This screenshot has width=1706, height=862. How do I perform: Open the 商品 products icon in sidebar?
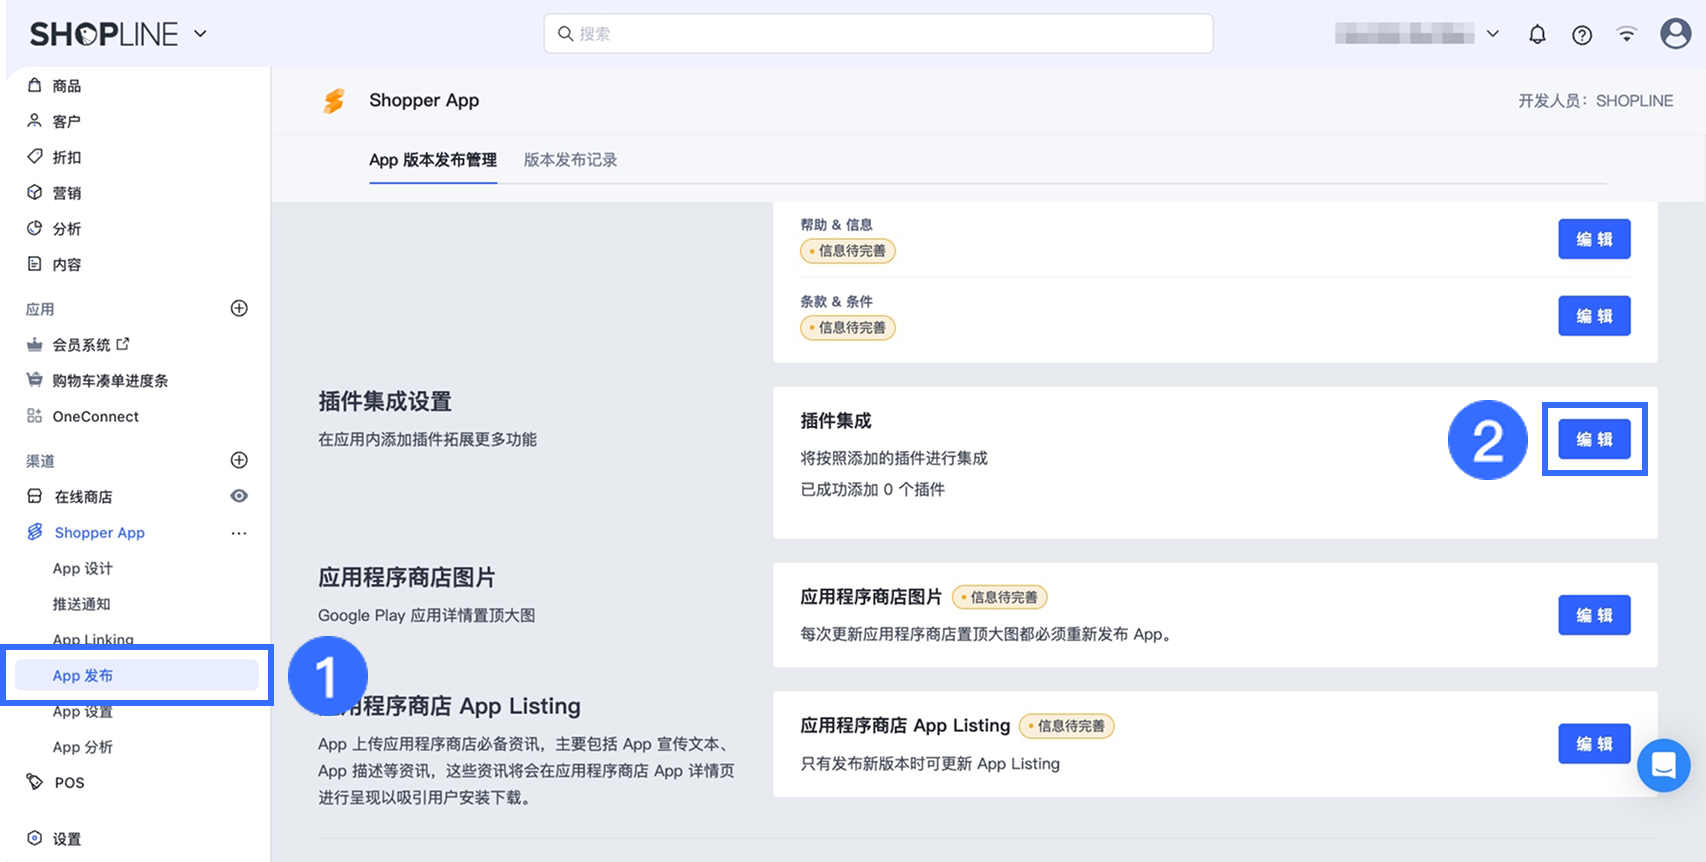point(35,85)
